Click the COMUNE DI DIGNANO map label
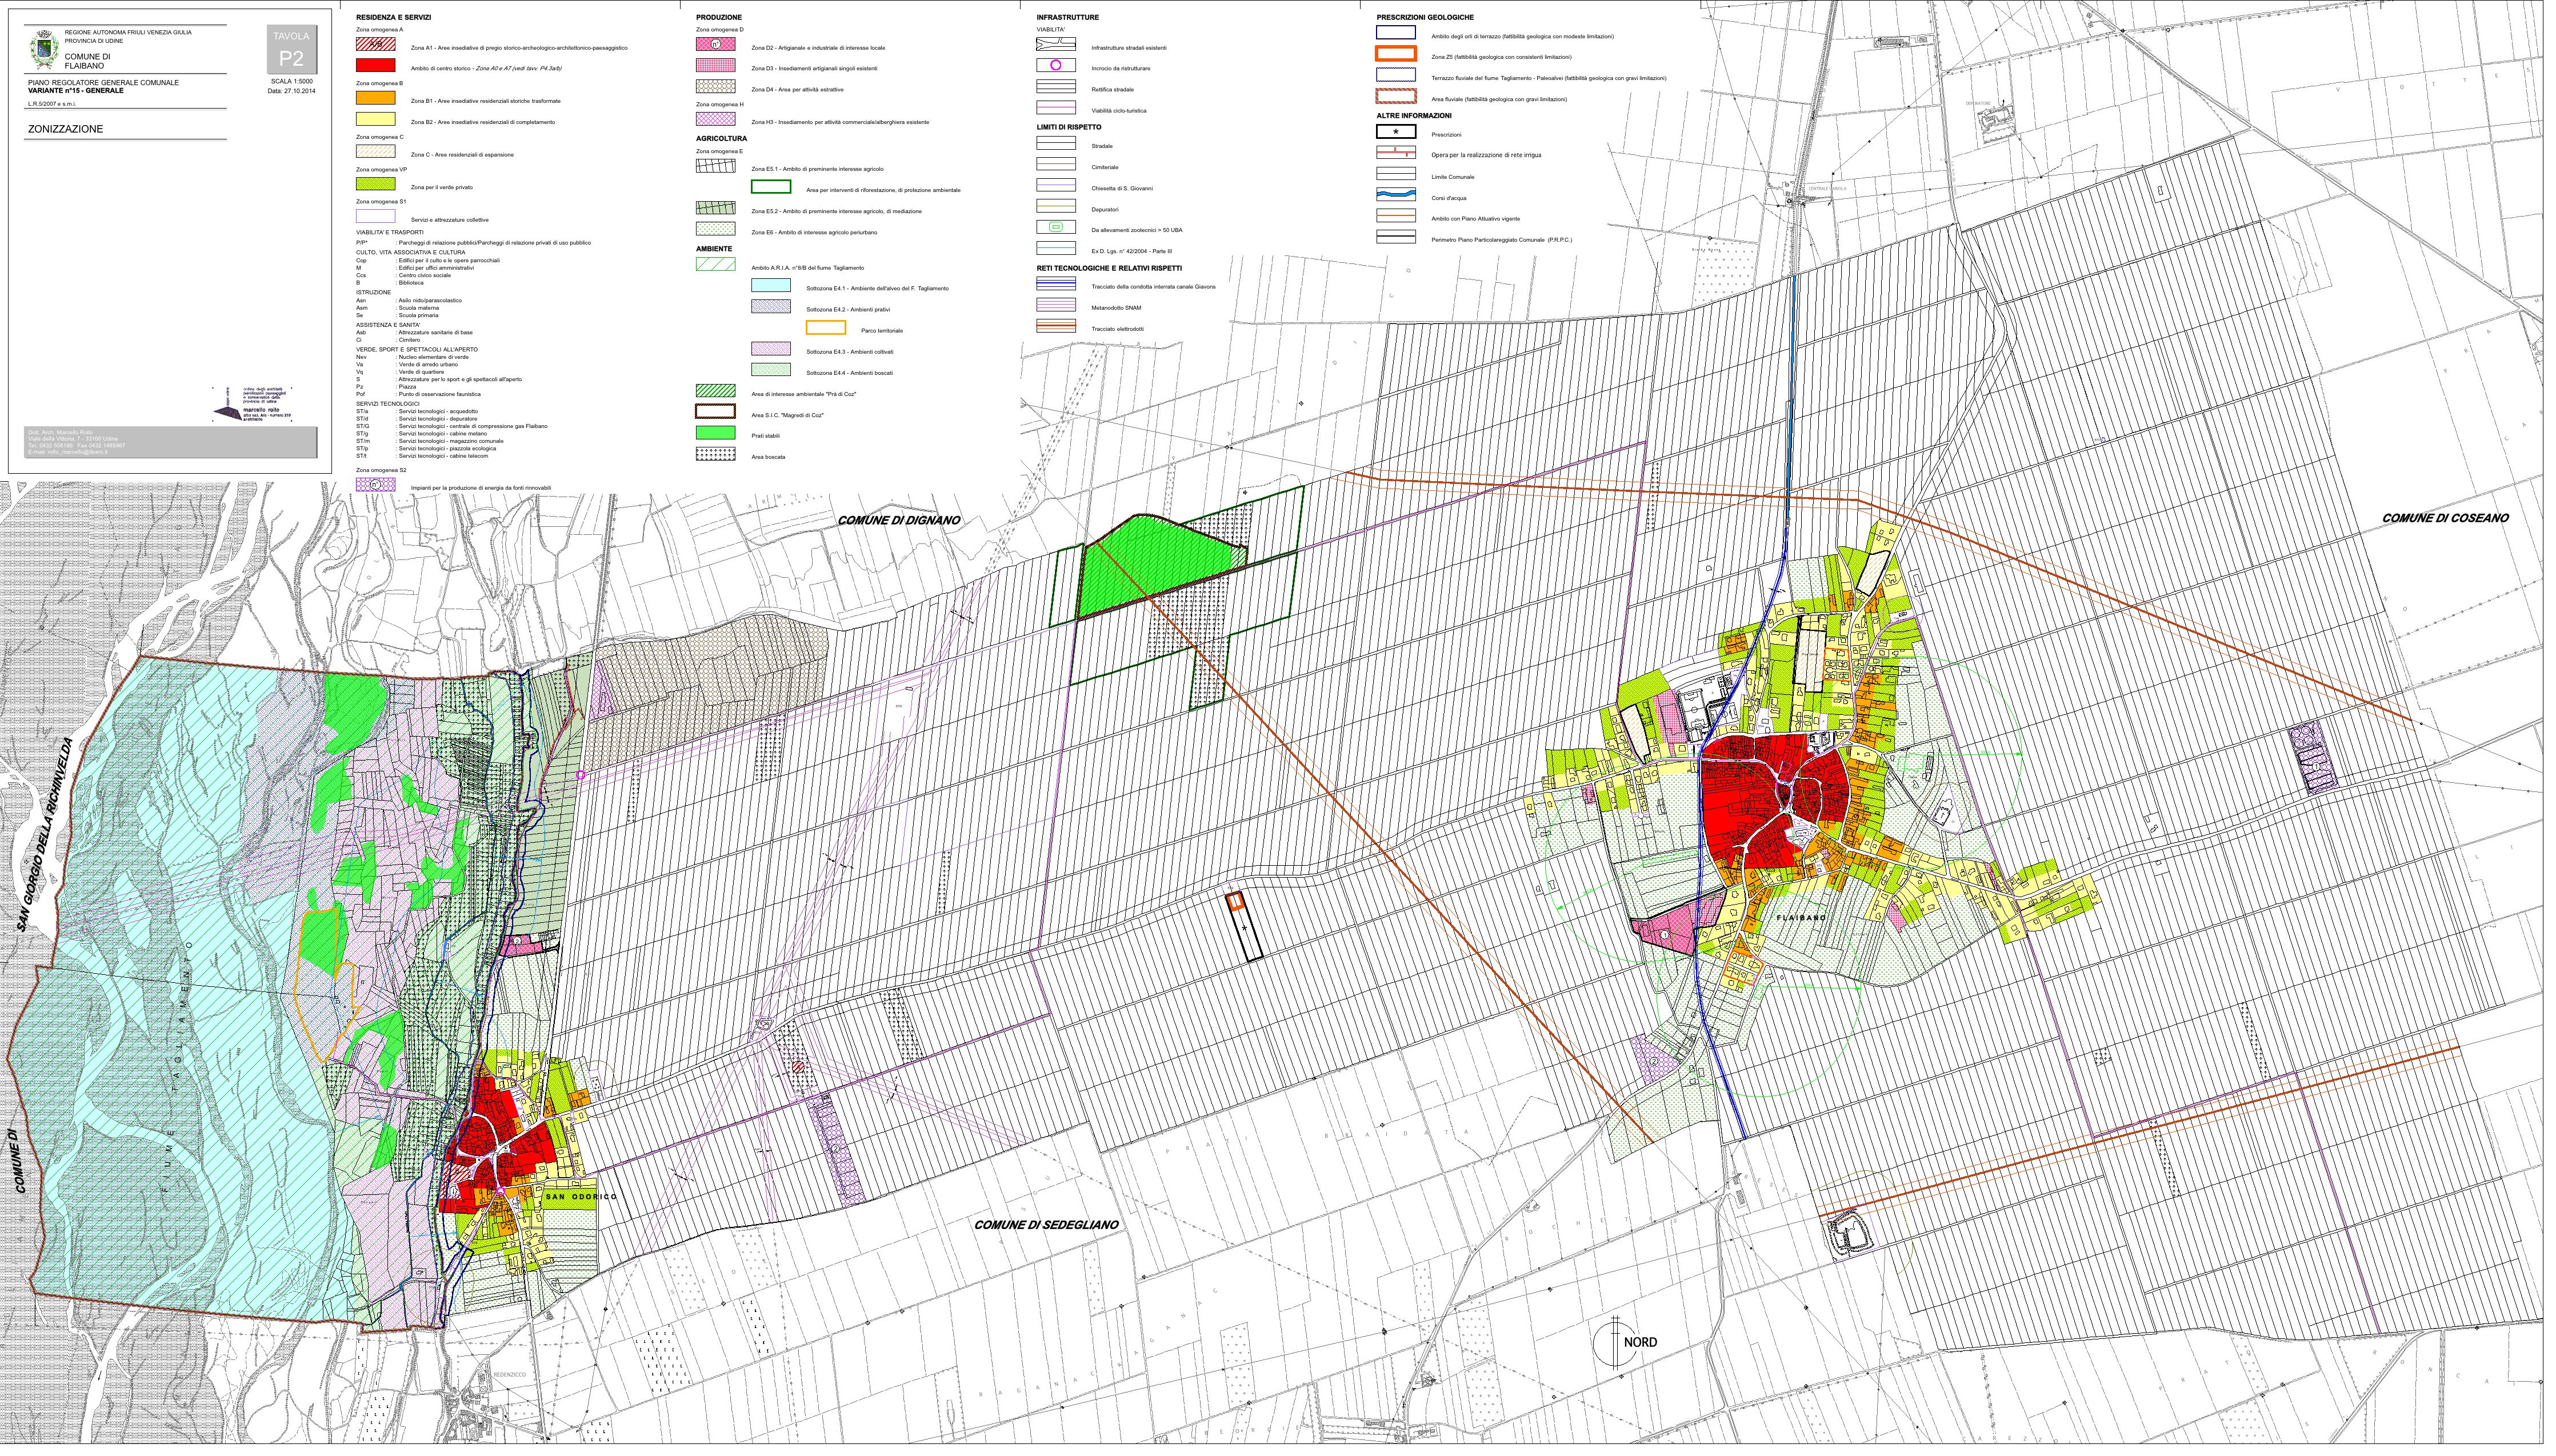 [x=898, y=520]
